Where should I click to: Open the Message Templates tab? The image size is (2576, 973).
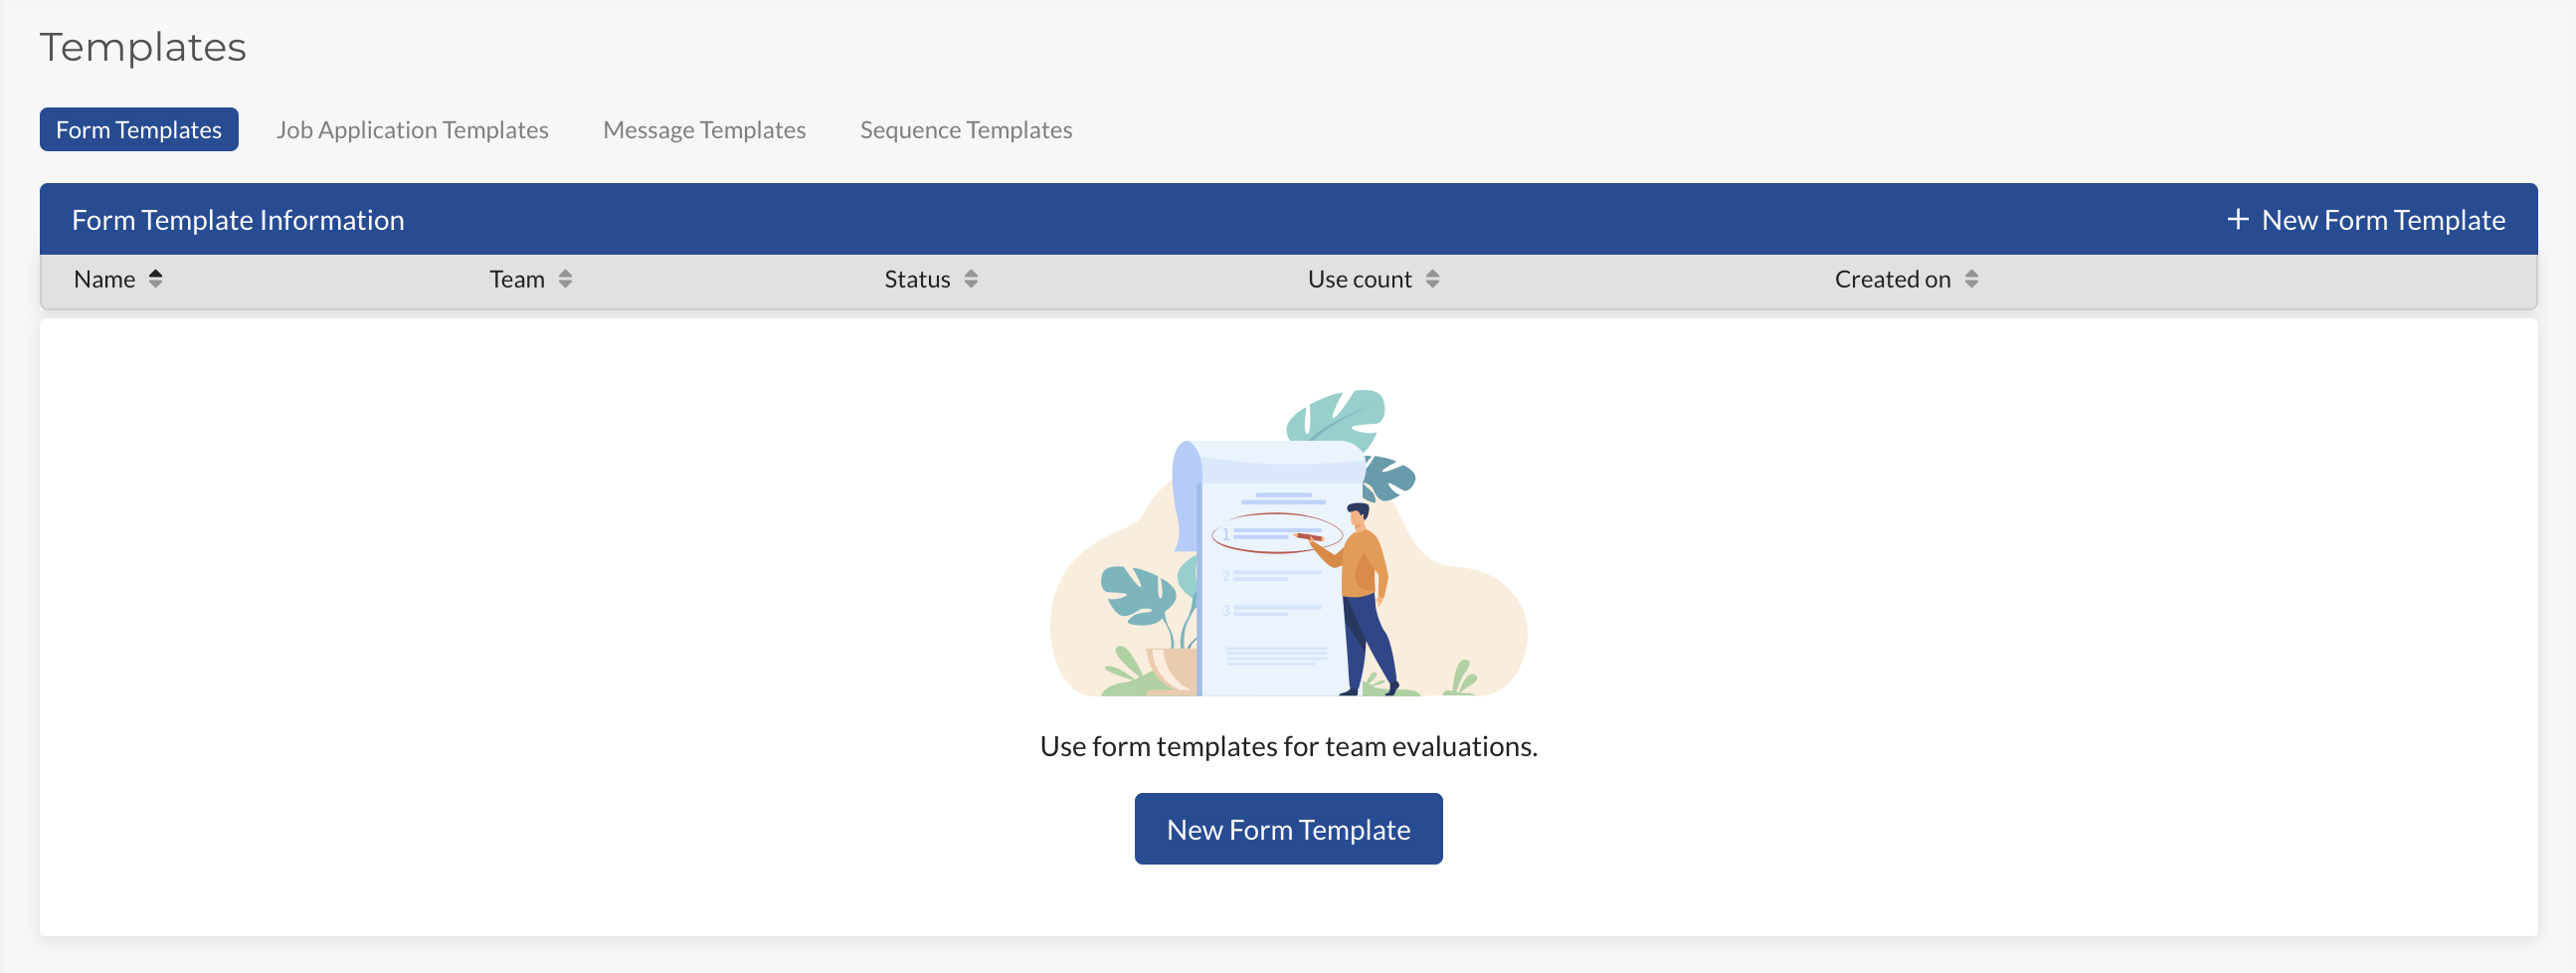coord(704,129)
